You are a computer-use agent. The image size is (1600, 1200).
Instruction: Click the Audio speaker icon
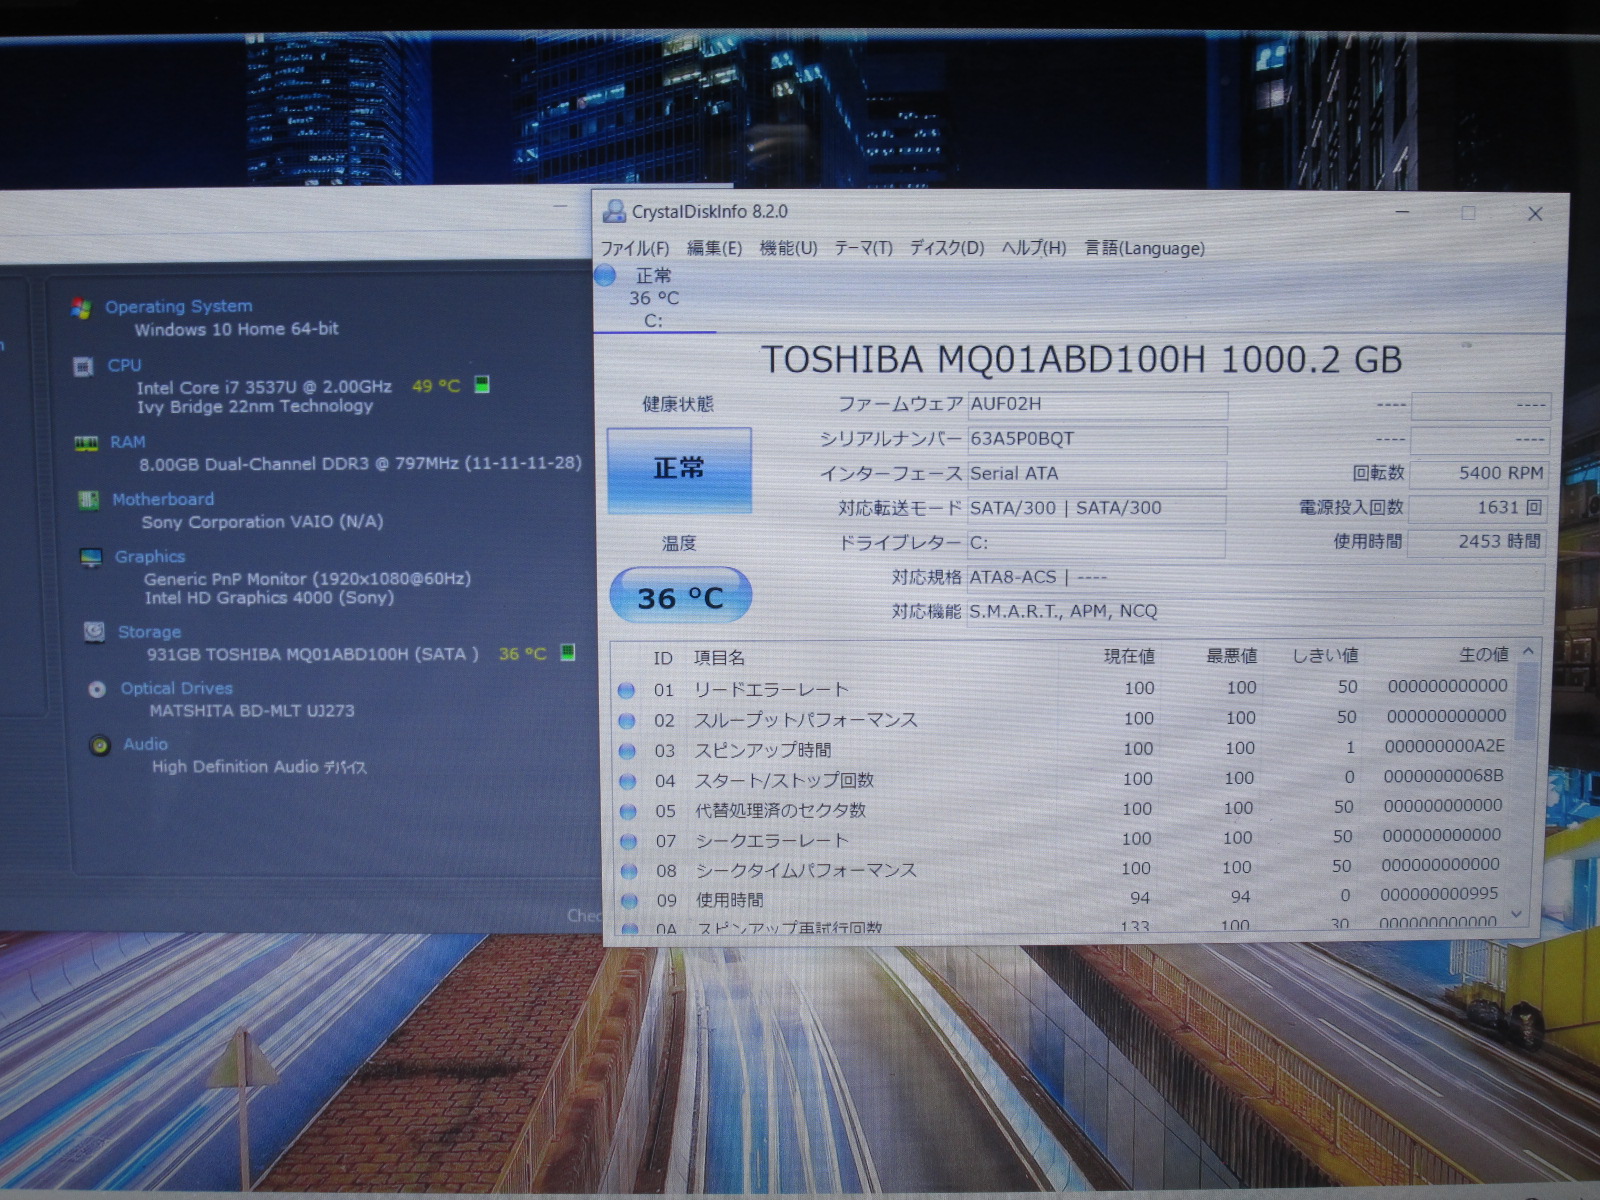click(x=99, y=745)
